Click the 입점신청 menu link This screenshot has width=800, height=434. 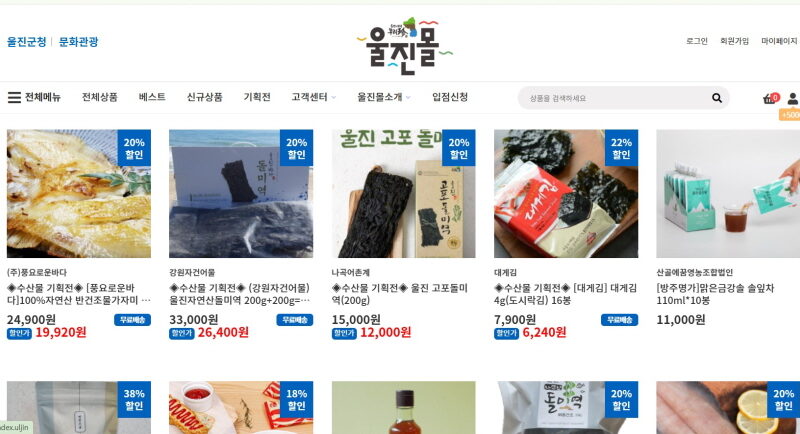(450, 97)
